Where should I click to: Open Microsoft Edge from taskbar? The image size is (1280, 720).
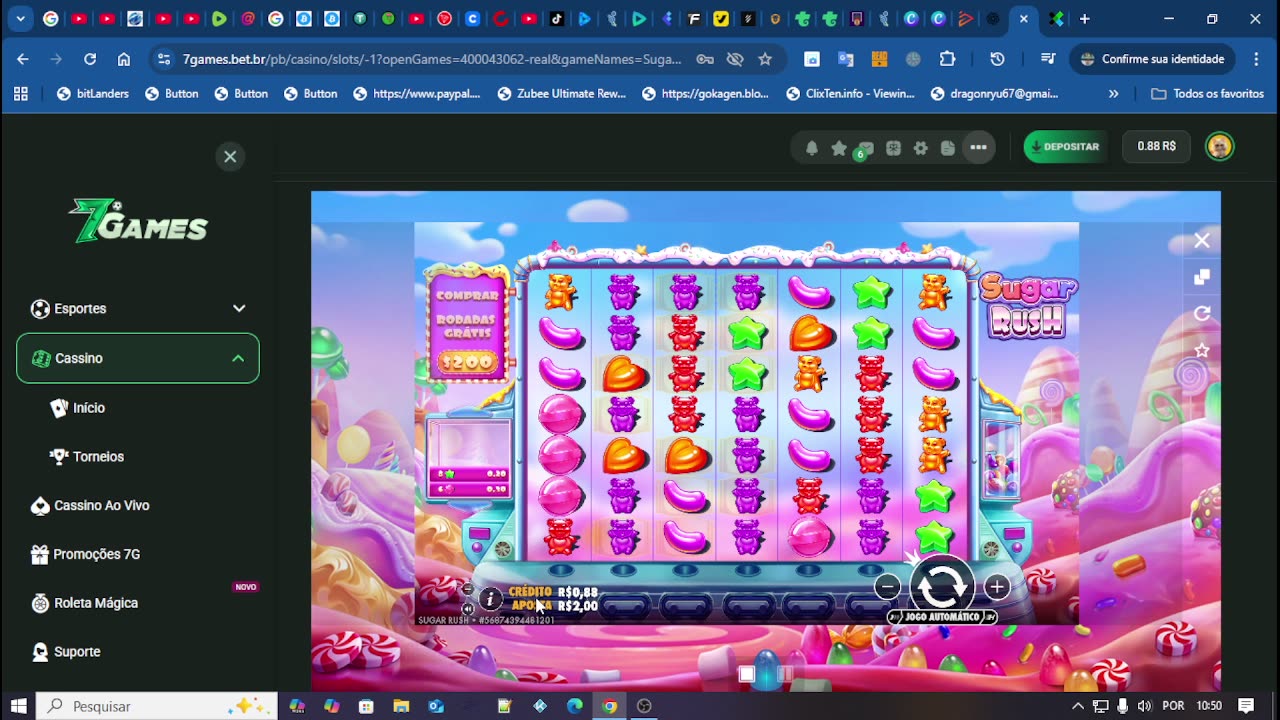[x=575, y=706]
